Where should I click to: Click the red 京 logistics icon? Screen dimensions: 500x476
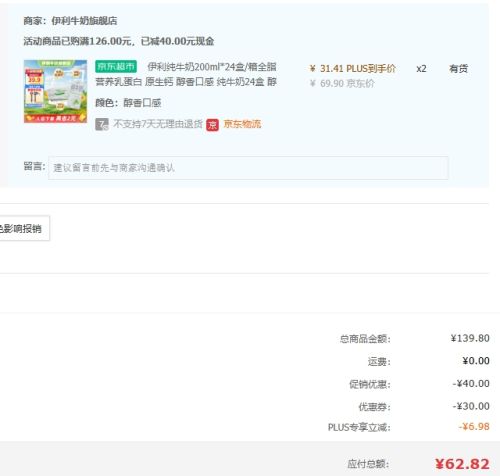pyautogui.click(x=212, y=125)
